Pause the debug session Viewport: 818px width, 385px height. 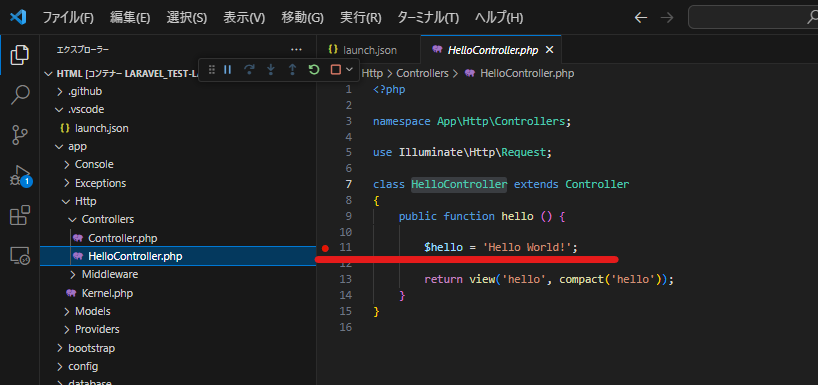[227, 69]
